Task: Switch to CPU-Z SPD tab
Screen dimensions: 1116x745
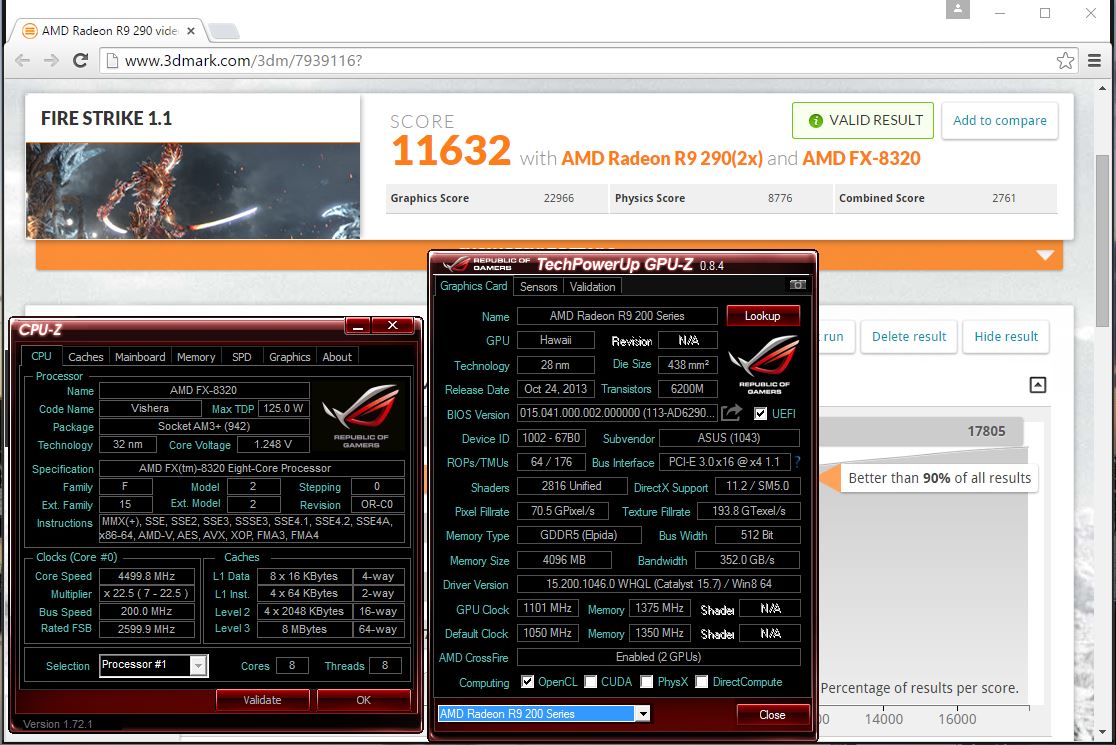Action: 242,356
